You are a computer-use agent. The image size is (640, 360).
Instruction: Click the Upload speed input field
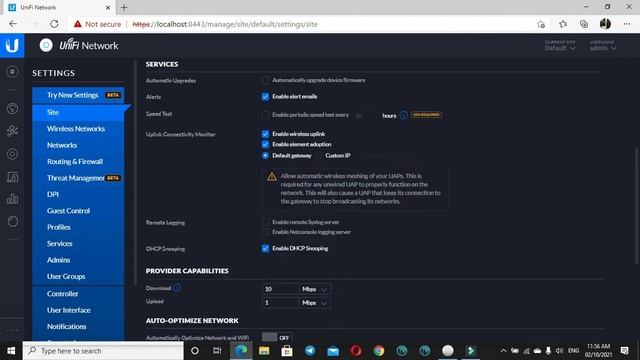[280, 303]
